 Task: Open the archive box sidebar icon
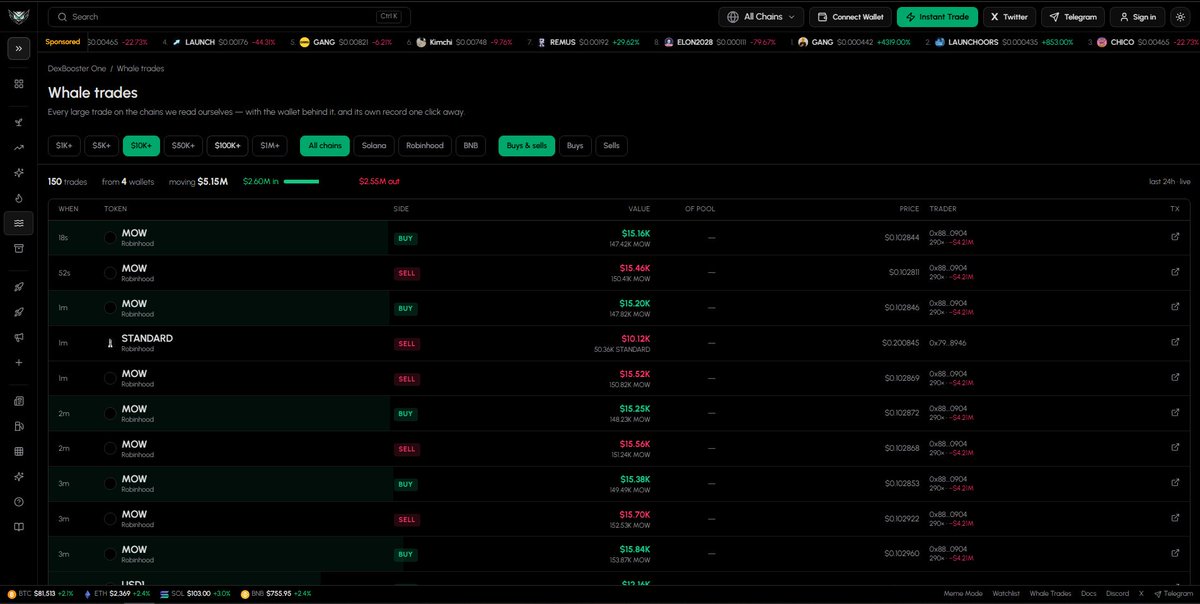(18, 248)
